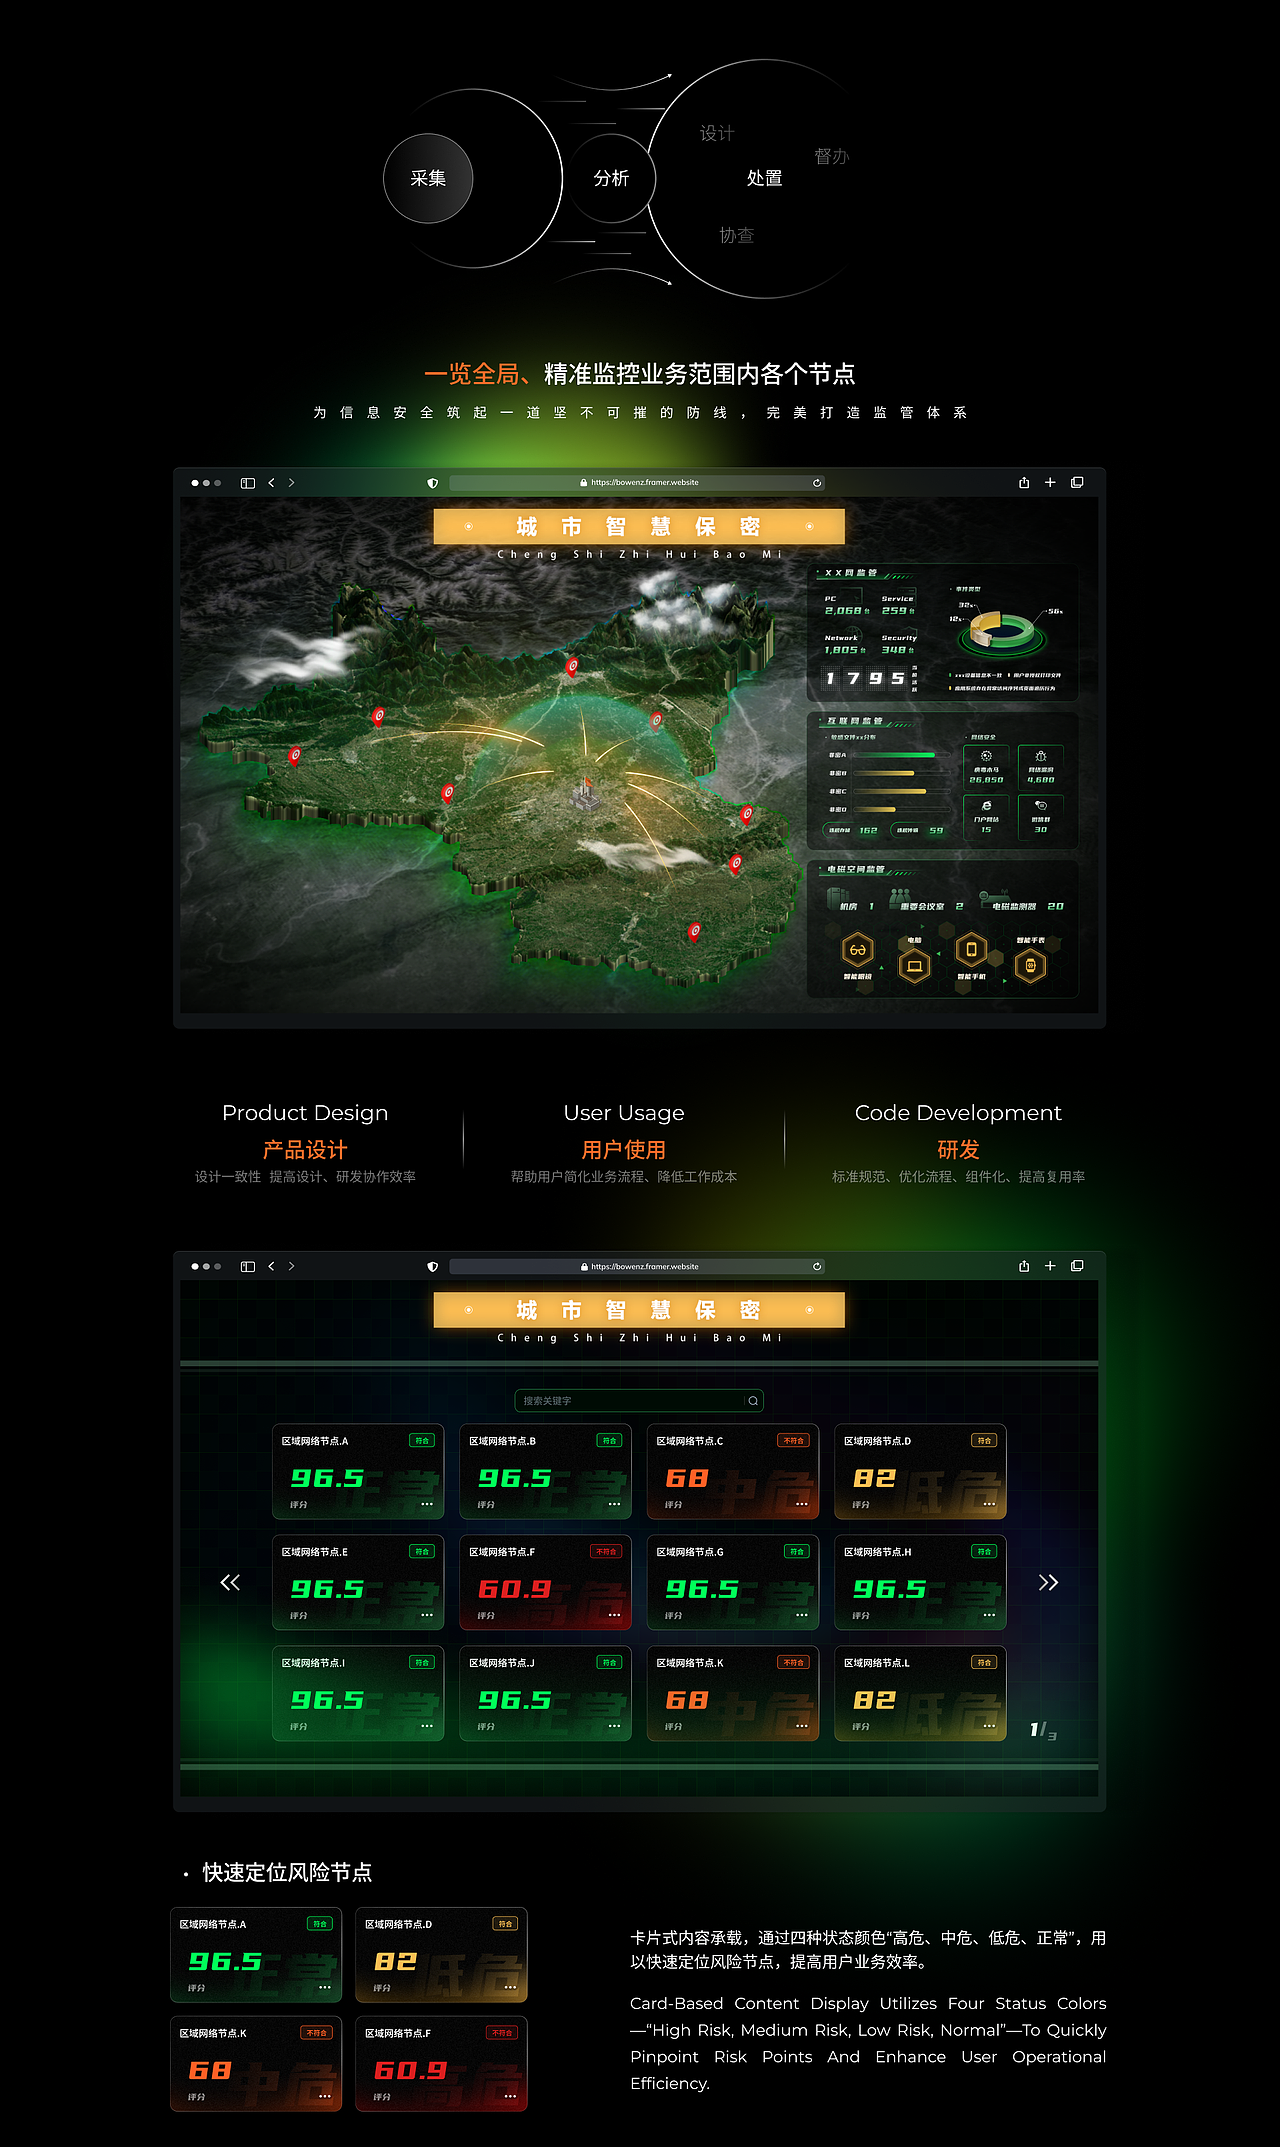
Task: Open 区域网络节点.H card
Action: pos(920,1582)
